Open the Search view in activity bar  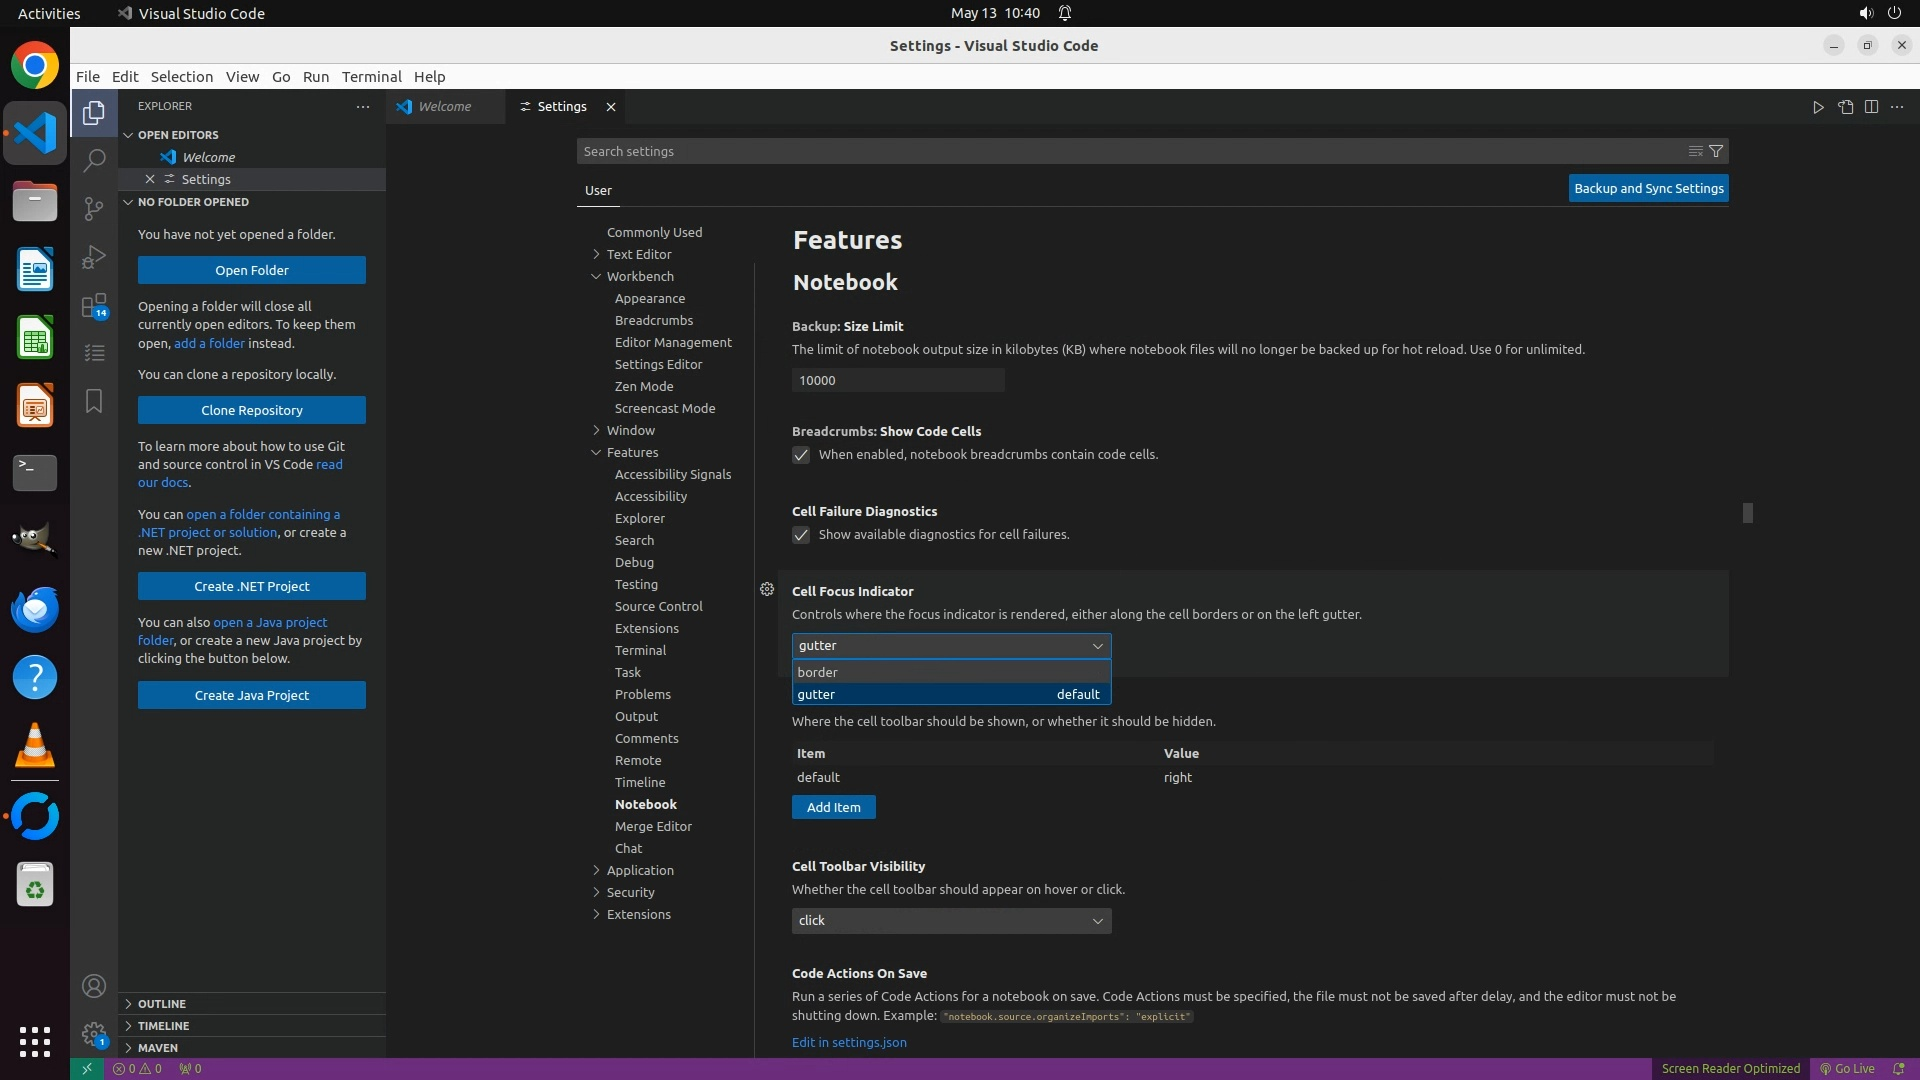click(94, 160)
